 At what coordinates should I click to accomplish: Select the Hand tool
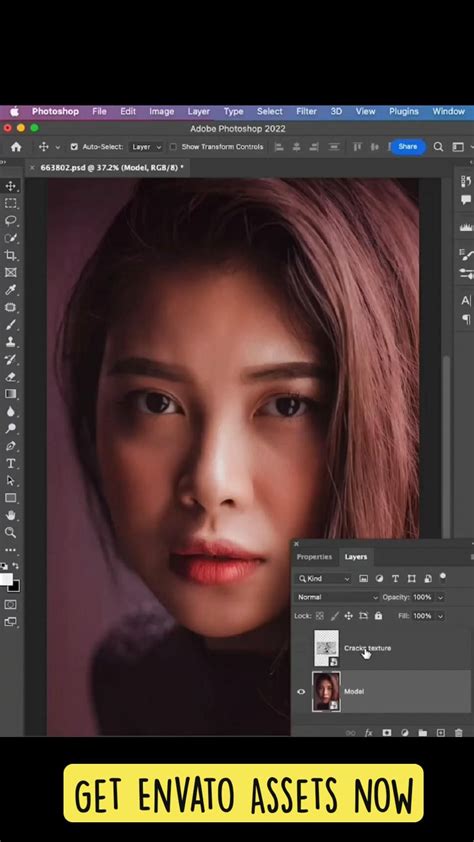pos(10,516)
